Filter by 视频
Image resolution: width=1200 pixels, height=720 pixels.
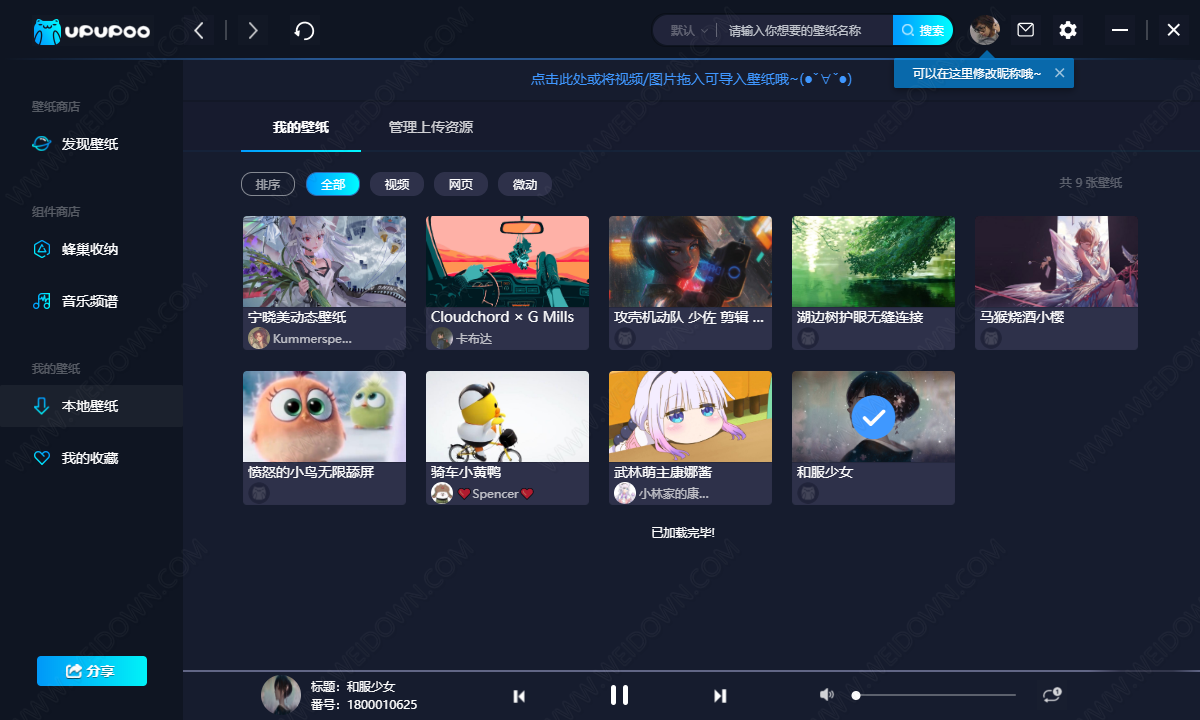pyautogui.click(x=397, y=184)
